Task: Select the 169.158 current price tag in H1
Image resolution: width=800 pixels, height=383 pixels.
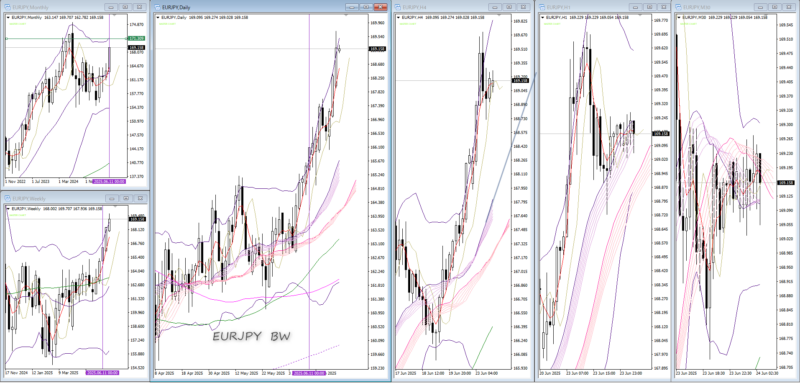Action: [x=660, y=134]
